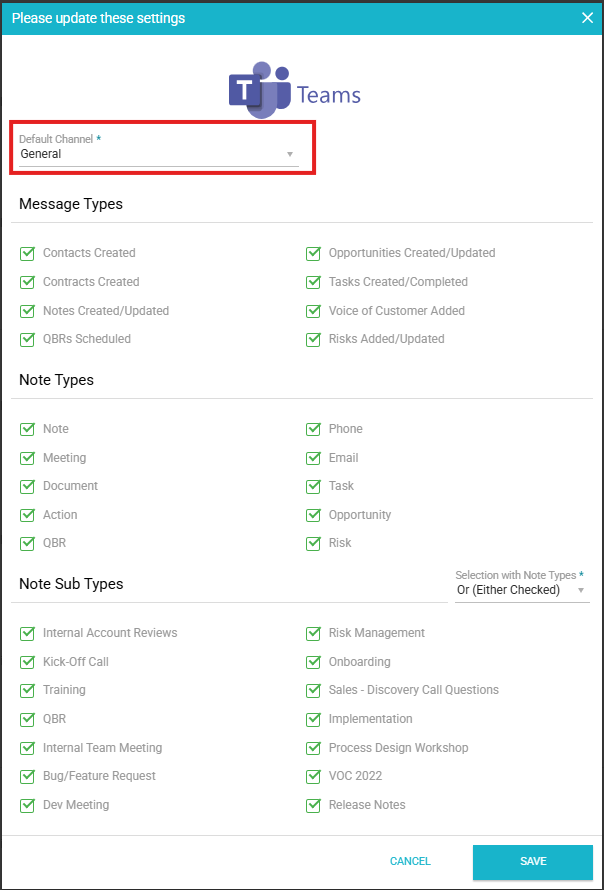This screenshot has width=604, height=890.
Task: Toggle the Release Notes checkbox
Action: (x=314, y=806)
